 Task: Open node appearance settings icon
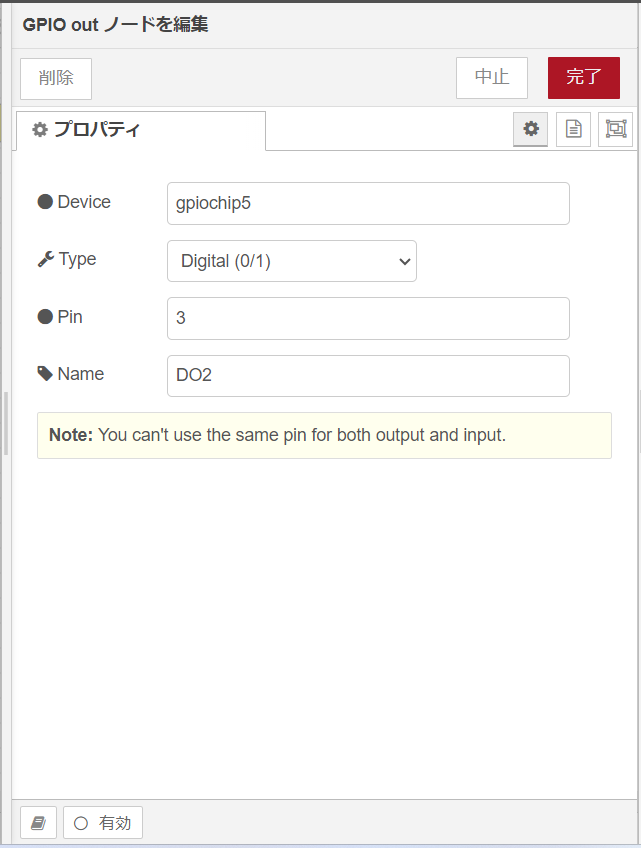tap(616, 129)
